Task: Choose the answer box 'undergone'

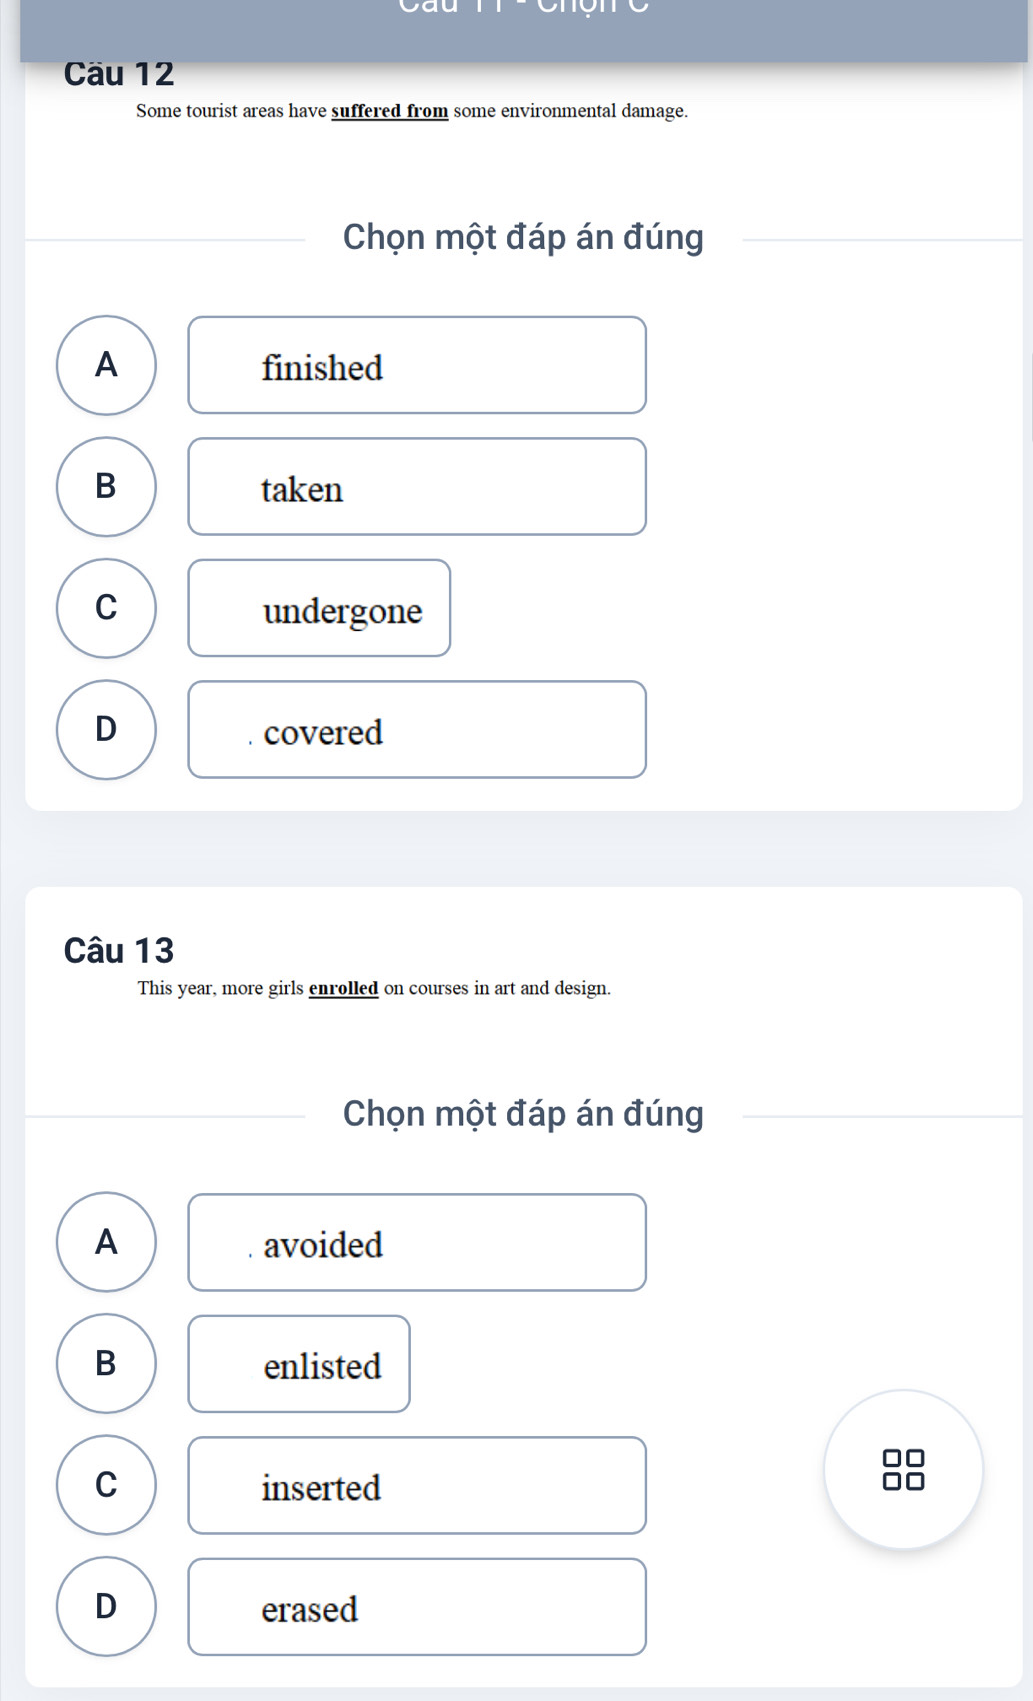Action: tap(319, 608)
